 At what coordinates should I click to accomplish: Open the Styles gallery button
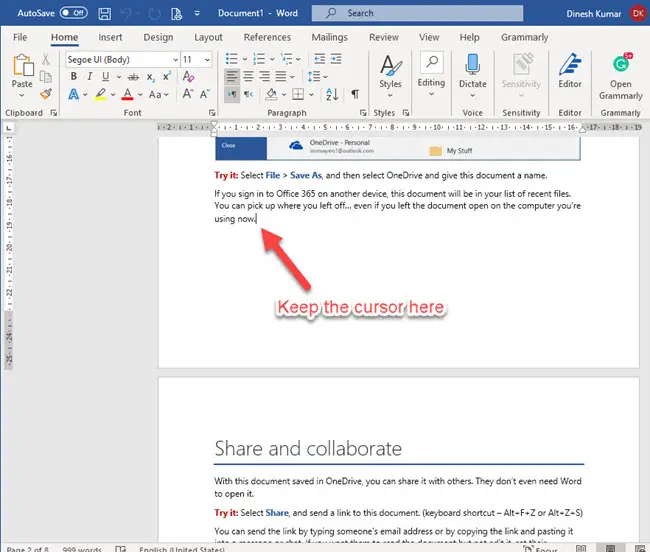coord(390,76)
